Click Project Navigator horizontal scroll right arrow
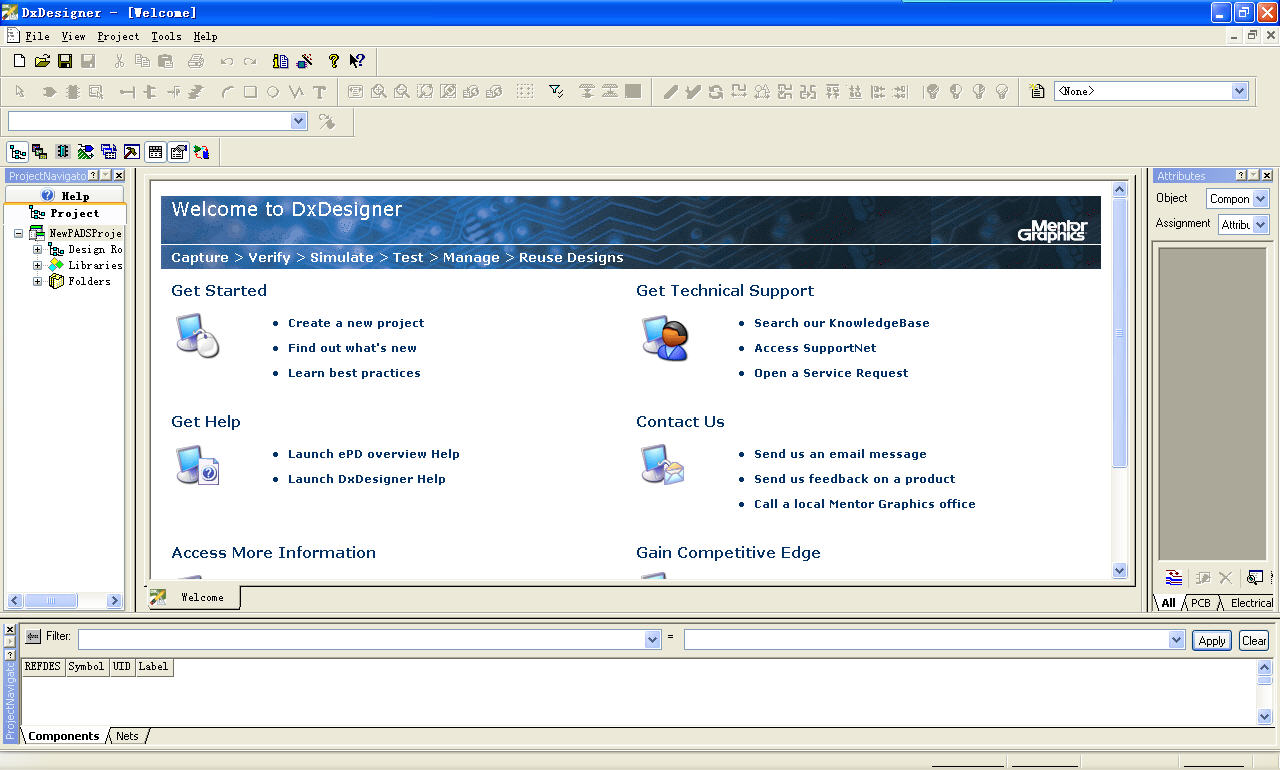This screenshot has width=1280, height=770. point(114,601)
